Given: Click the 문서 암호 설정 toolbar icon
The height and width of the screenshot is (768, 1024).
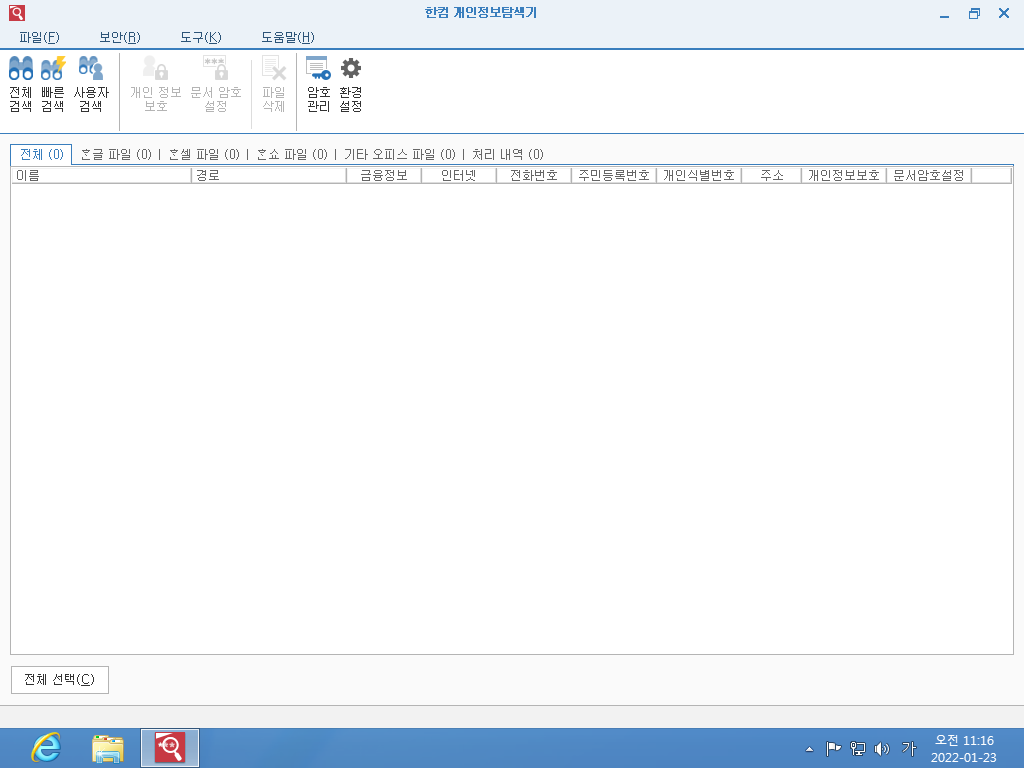Looking at the screenshot, I should [216, 84].
